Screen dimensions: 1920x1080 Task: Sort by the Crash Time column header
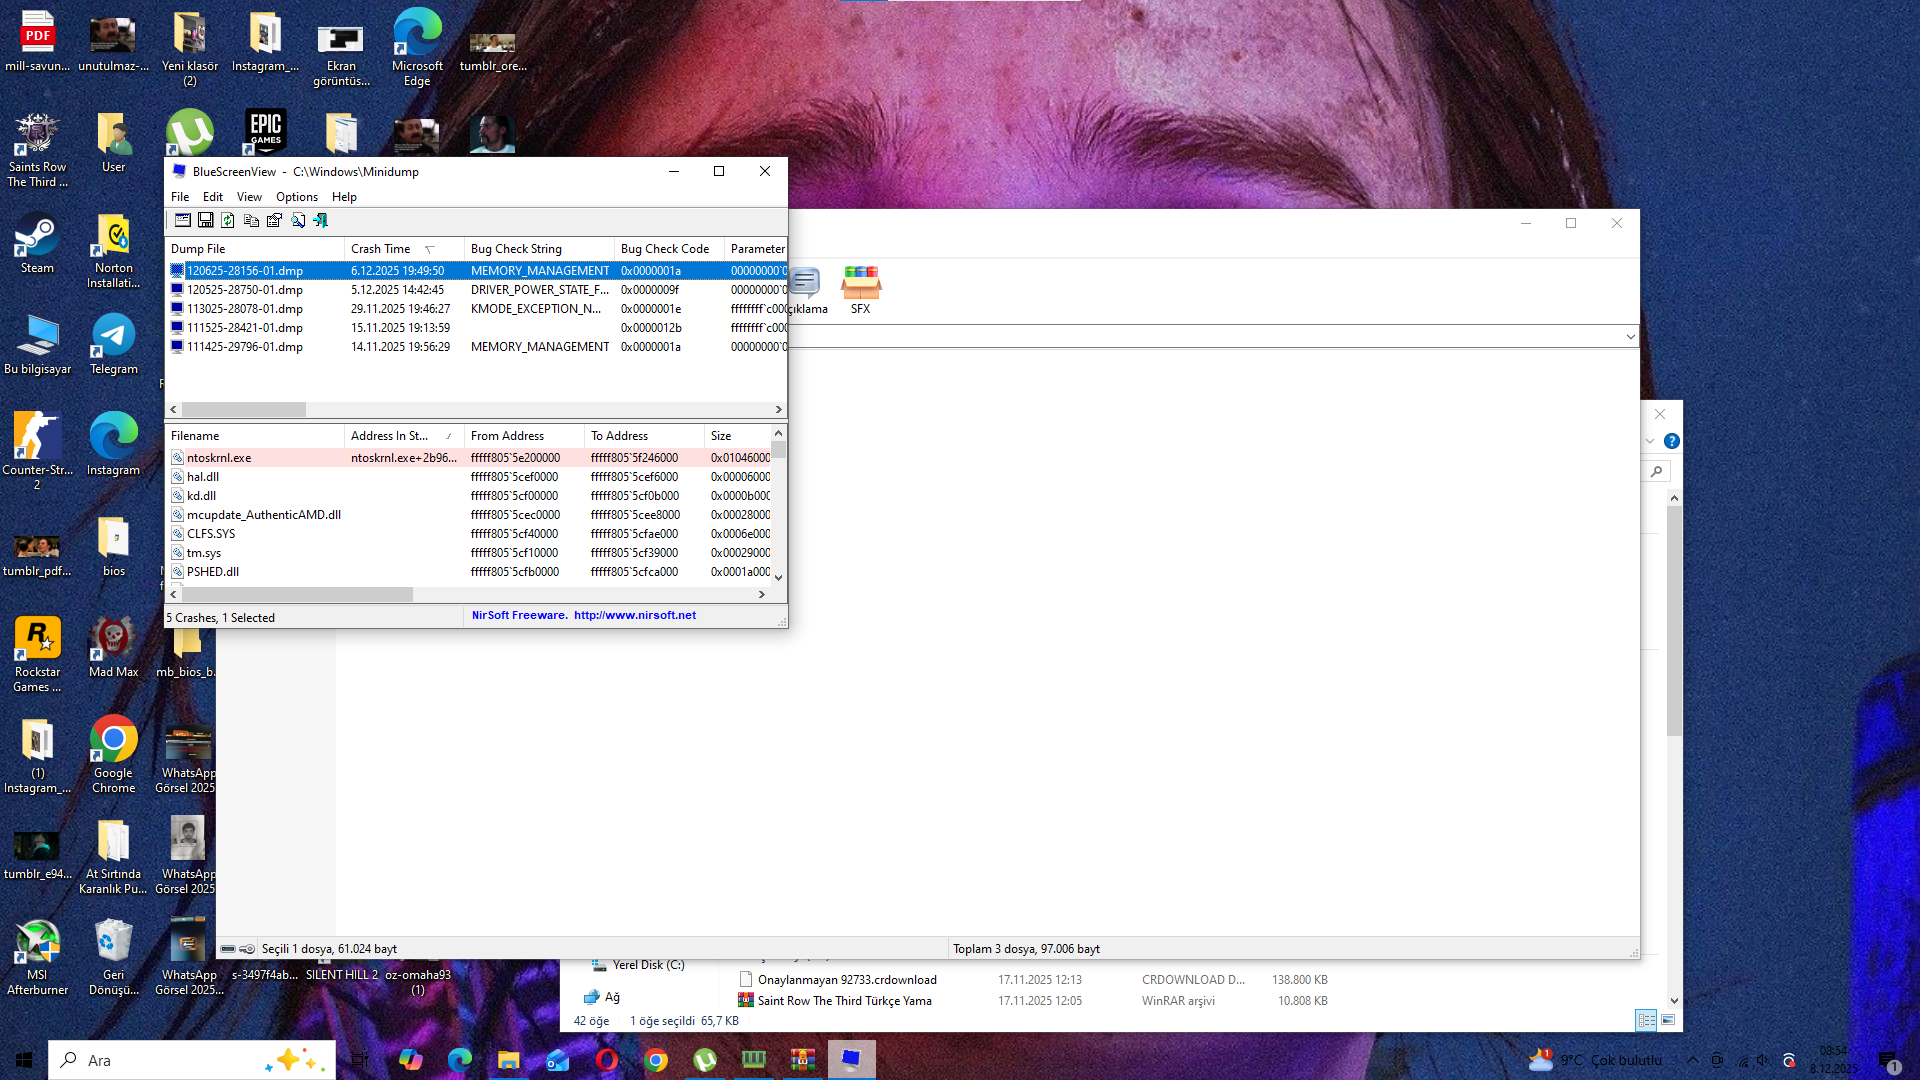(x=381, y=249)
